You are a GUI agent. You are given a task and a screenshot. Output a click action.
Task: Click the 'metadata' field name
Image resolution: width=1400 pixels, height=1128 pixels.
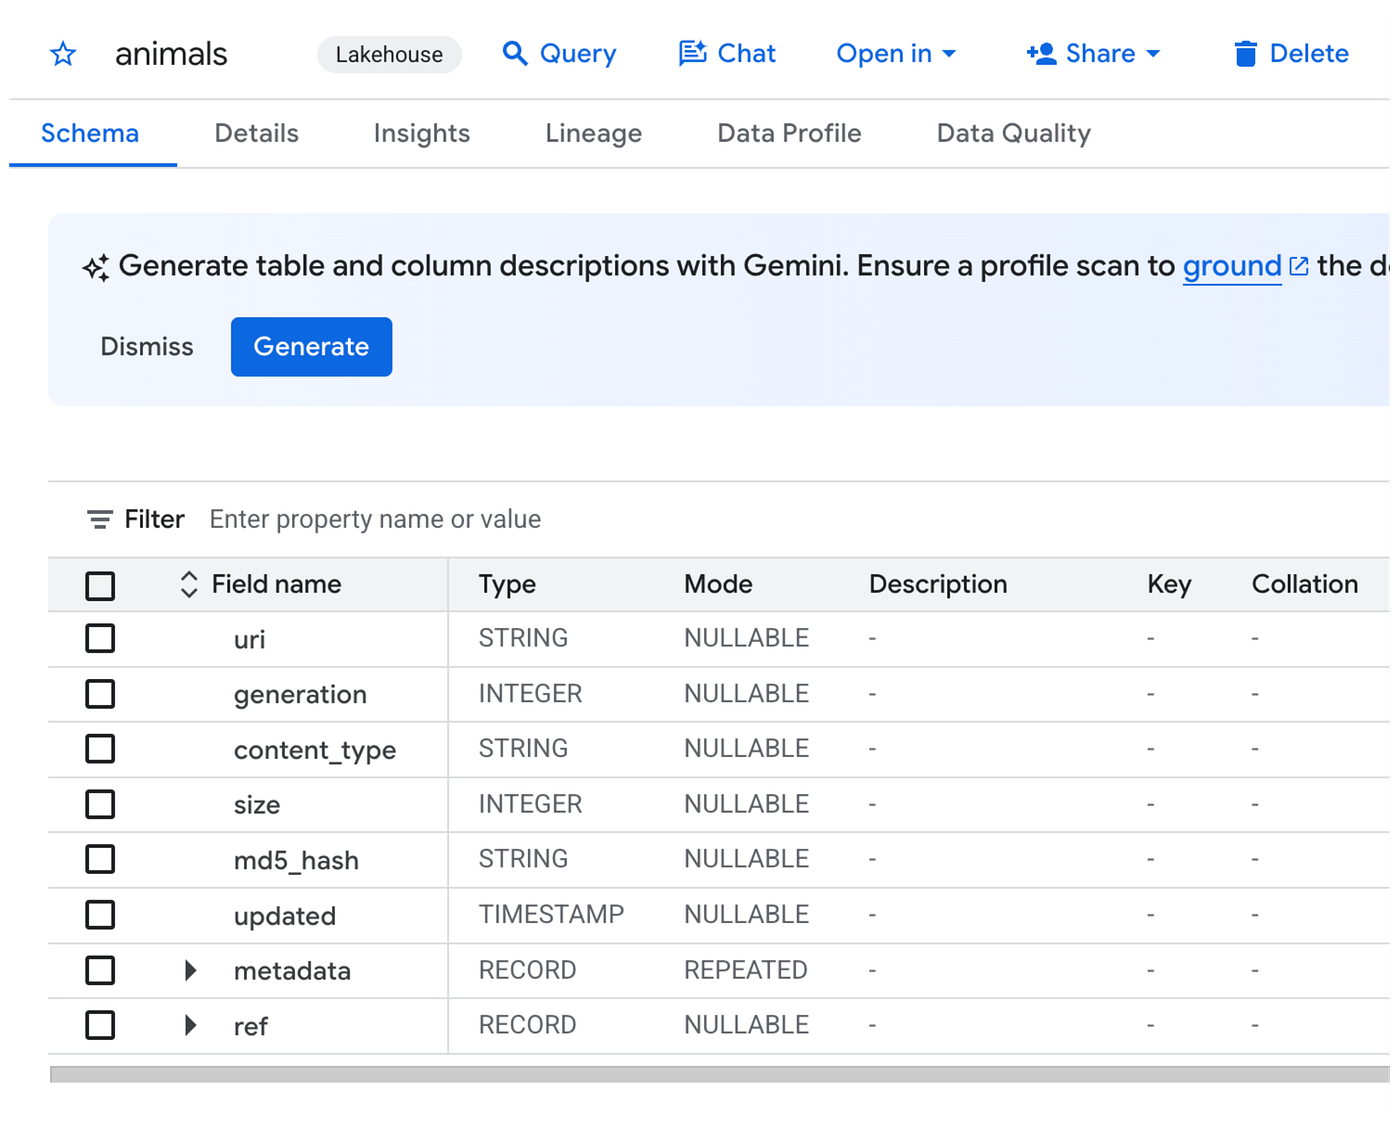point(292,970)
